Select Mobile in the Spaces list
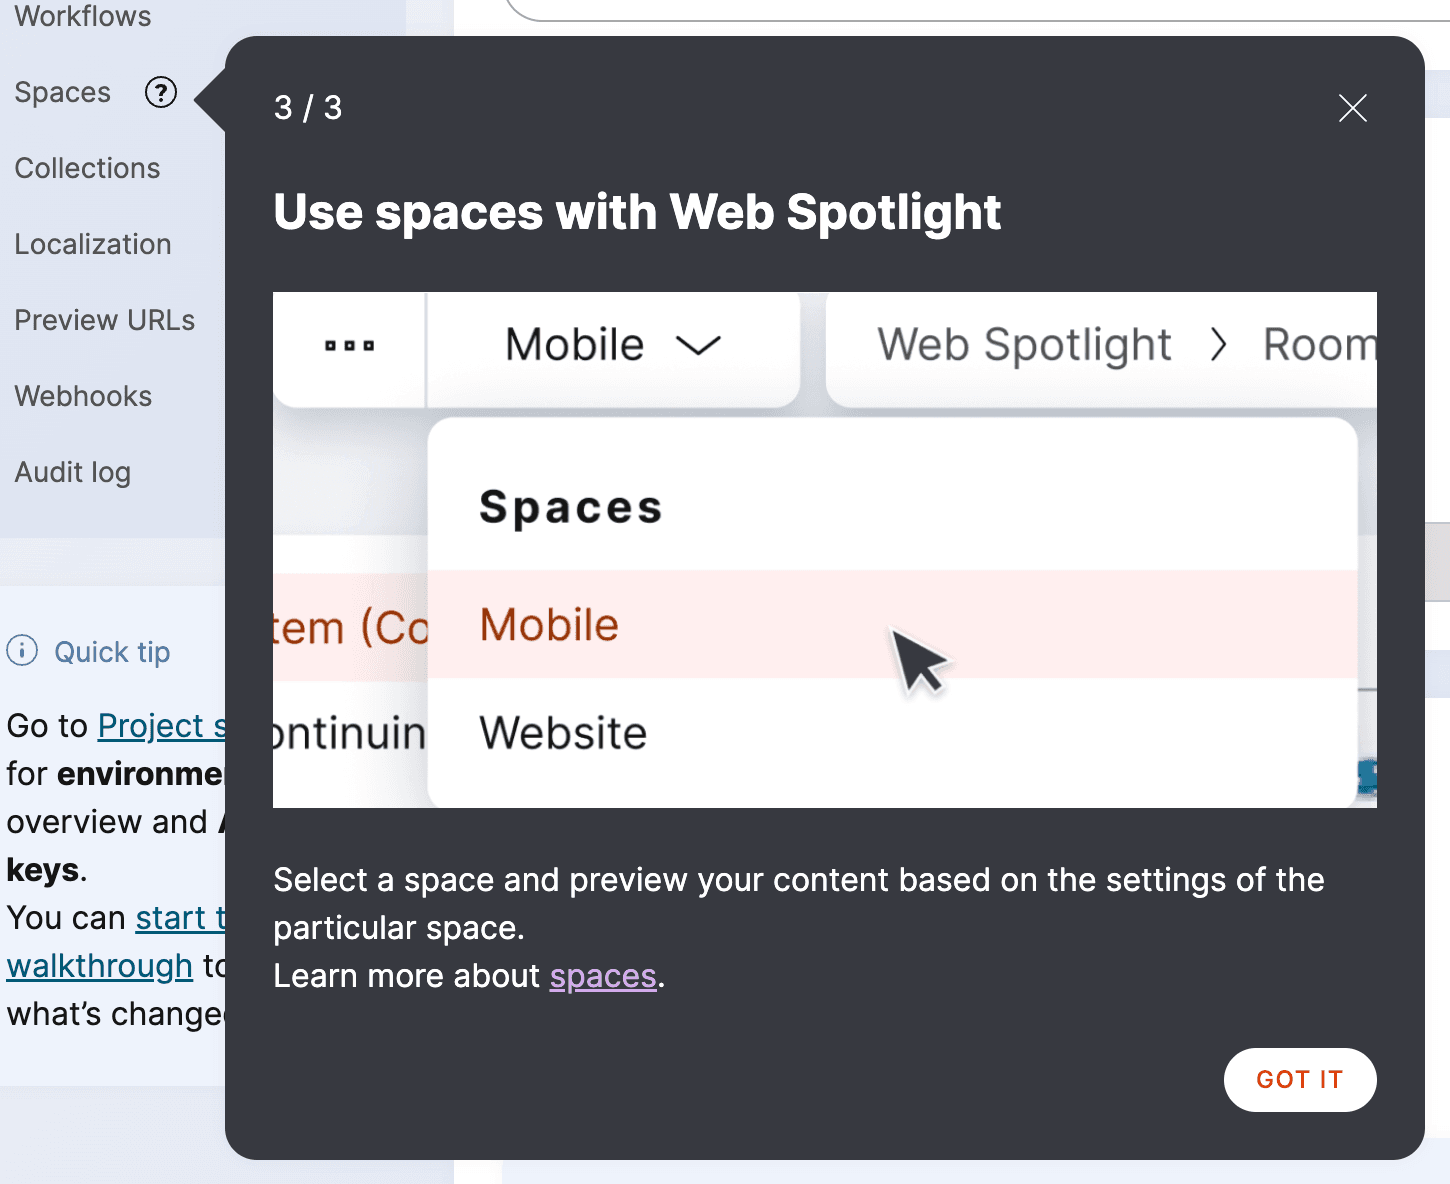 point(549,626)
